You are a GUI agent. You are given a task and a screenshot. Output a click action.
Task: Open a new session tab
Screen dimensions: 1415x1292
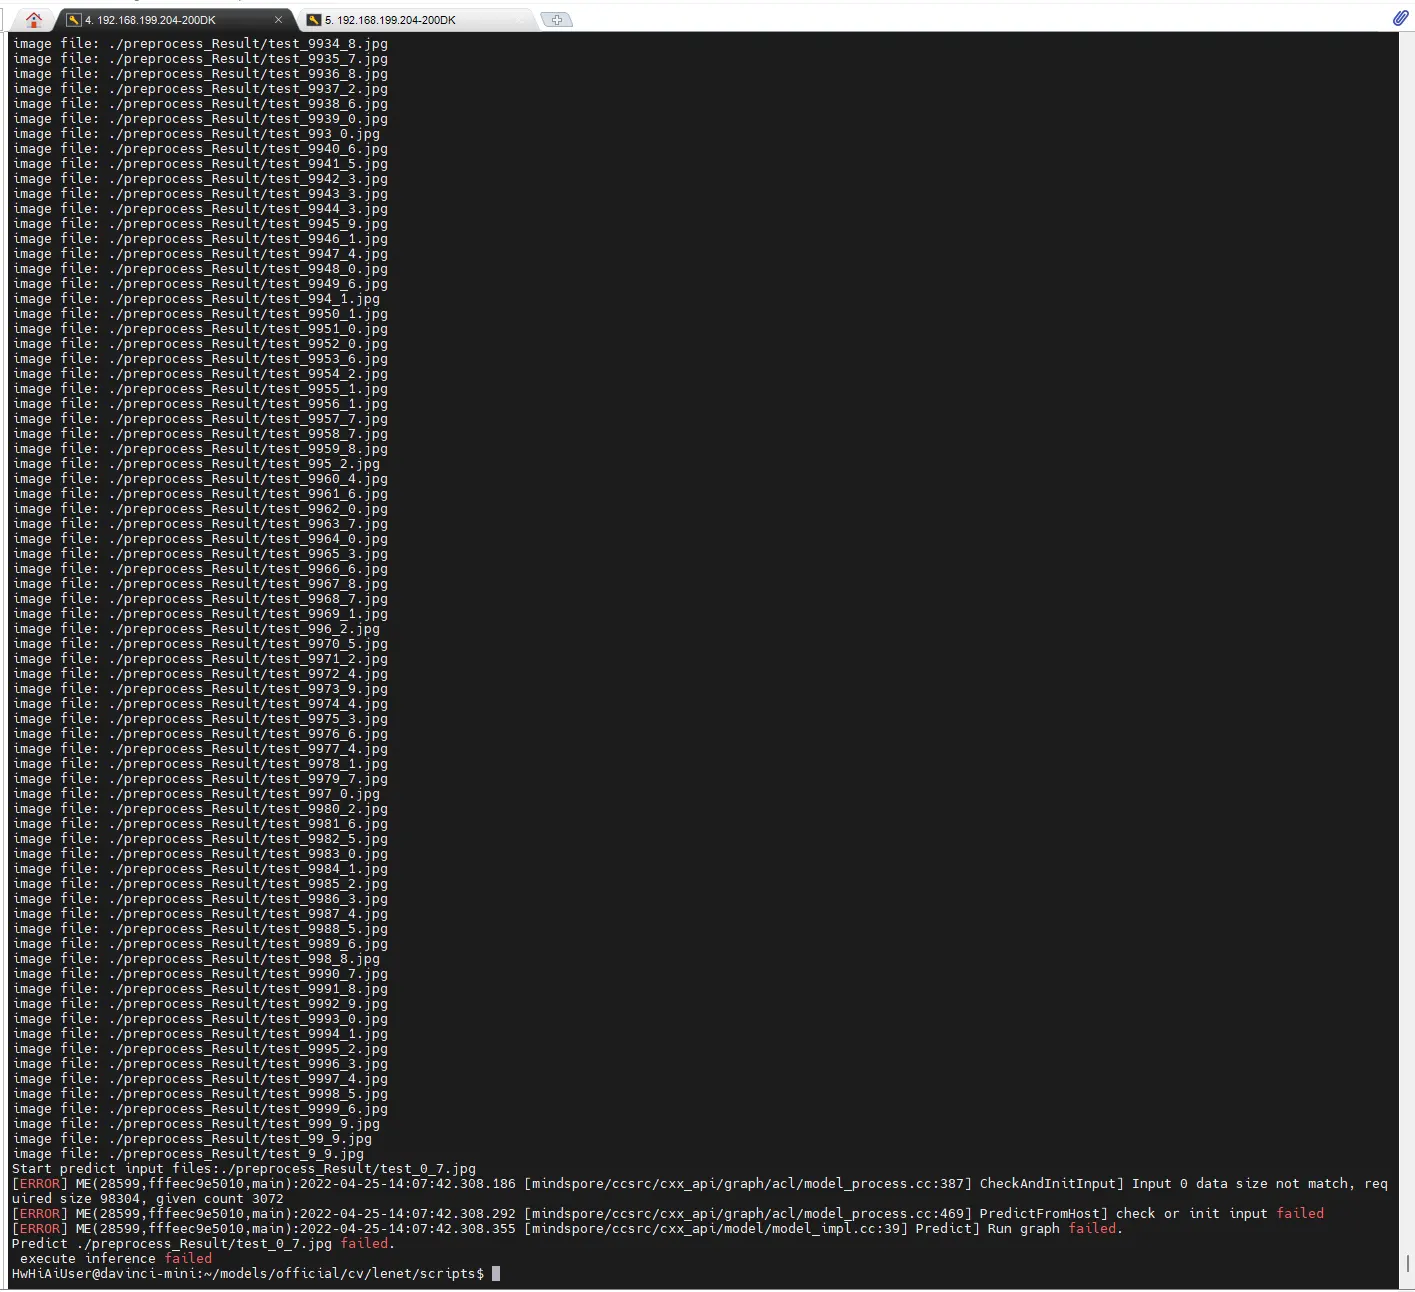click(x=557, y=20)
